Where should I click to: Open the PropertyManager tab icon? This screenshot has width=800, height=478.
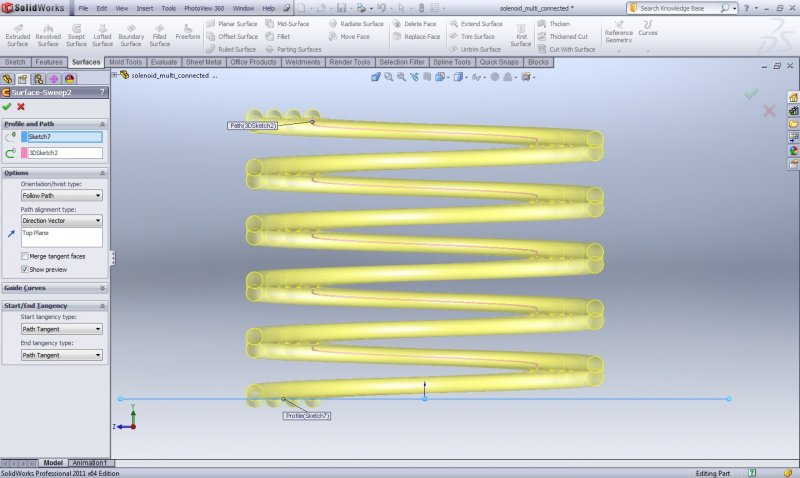(x=22, y=79)
